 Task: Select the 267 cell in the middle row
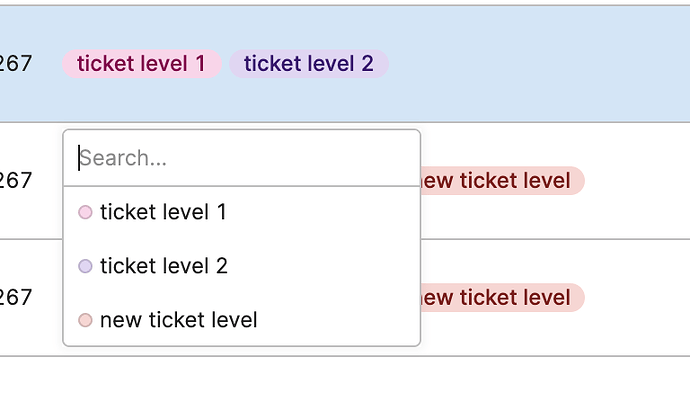pyautogui.click(x=16, y=180)
